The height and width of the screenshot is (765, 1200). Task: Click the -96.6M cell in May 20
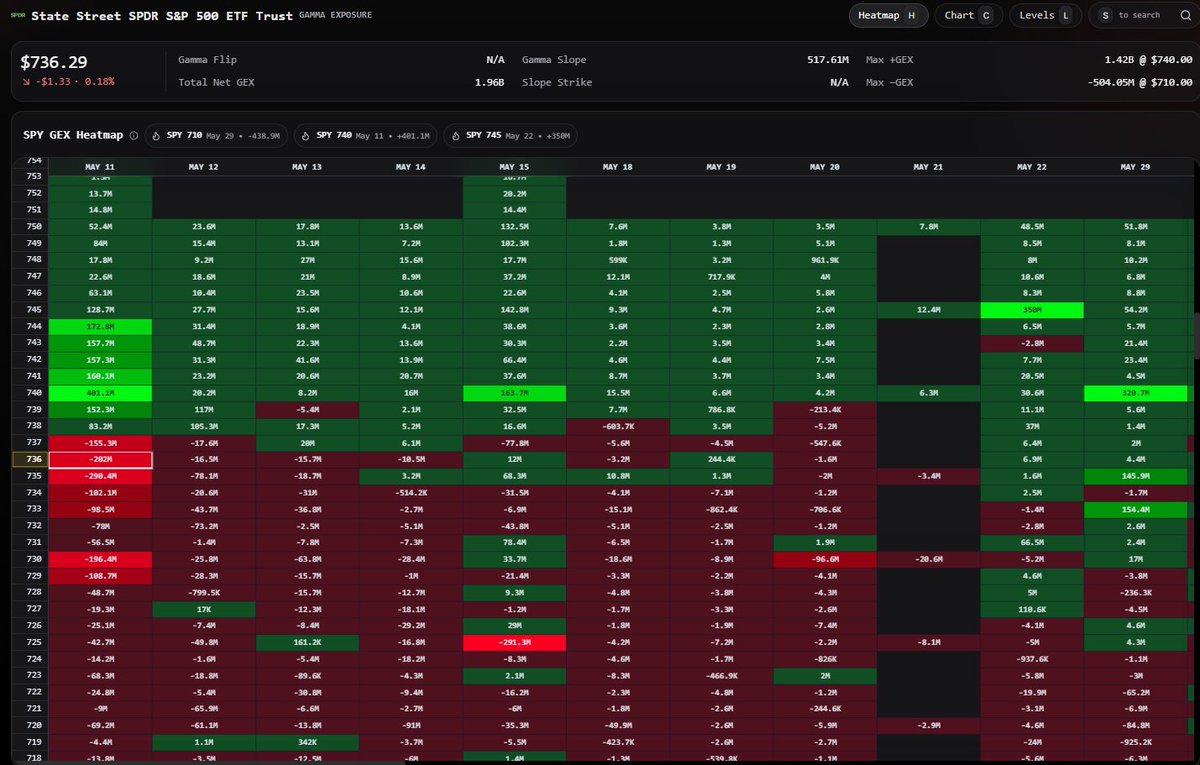[x=825, y=559]
